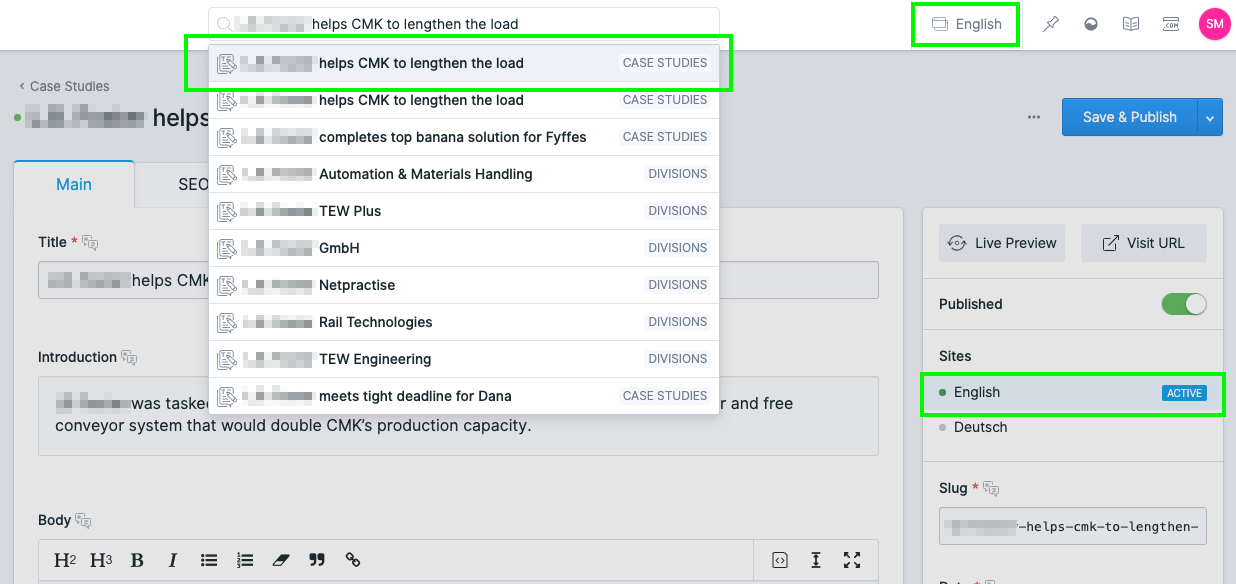Viewport: 1236px width, 584px height.
Task: Open documentation via the book icon
Action: pyautogui.click(x=1131, y=23)
